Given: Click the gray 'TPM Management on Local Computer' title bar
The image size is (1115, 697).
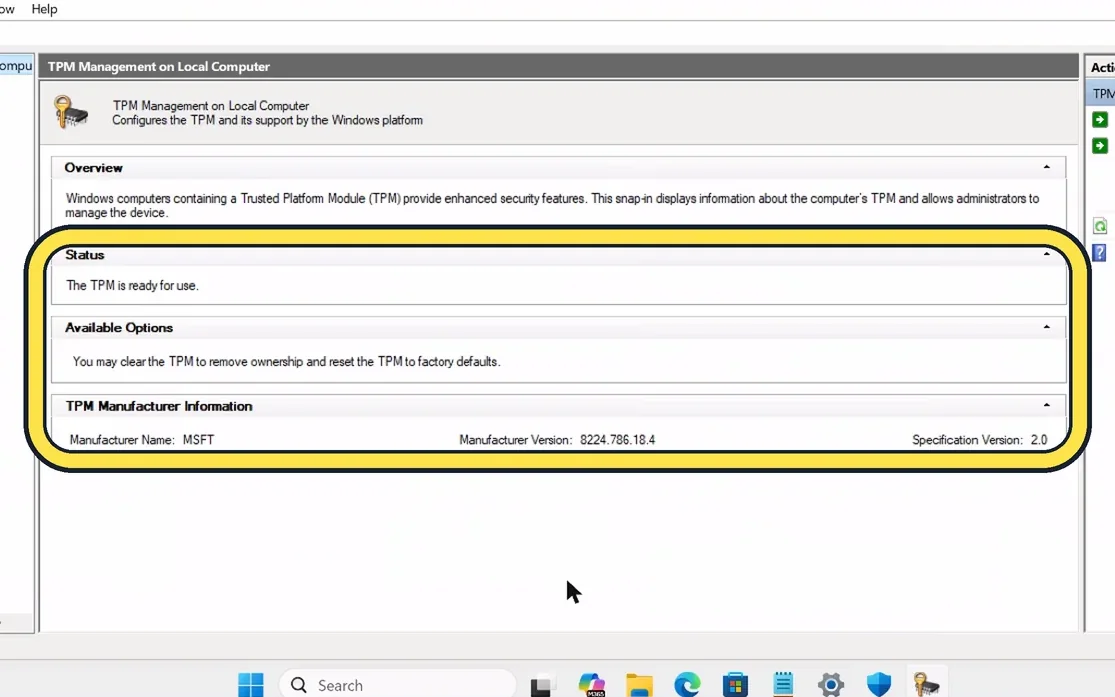Looking at the screenshot, I should tap(559, 66).
